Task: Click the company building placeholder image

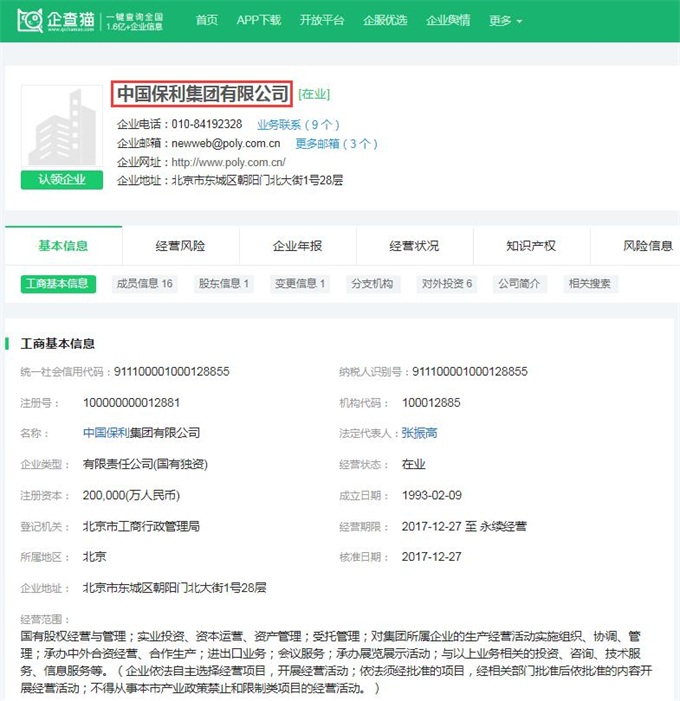Action: coord(61,128)
